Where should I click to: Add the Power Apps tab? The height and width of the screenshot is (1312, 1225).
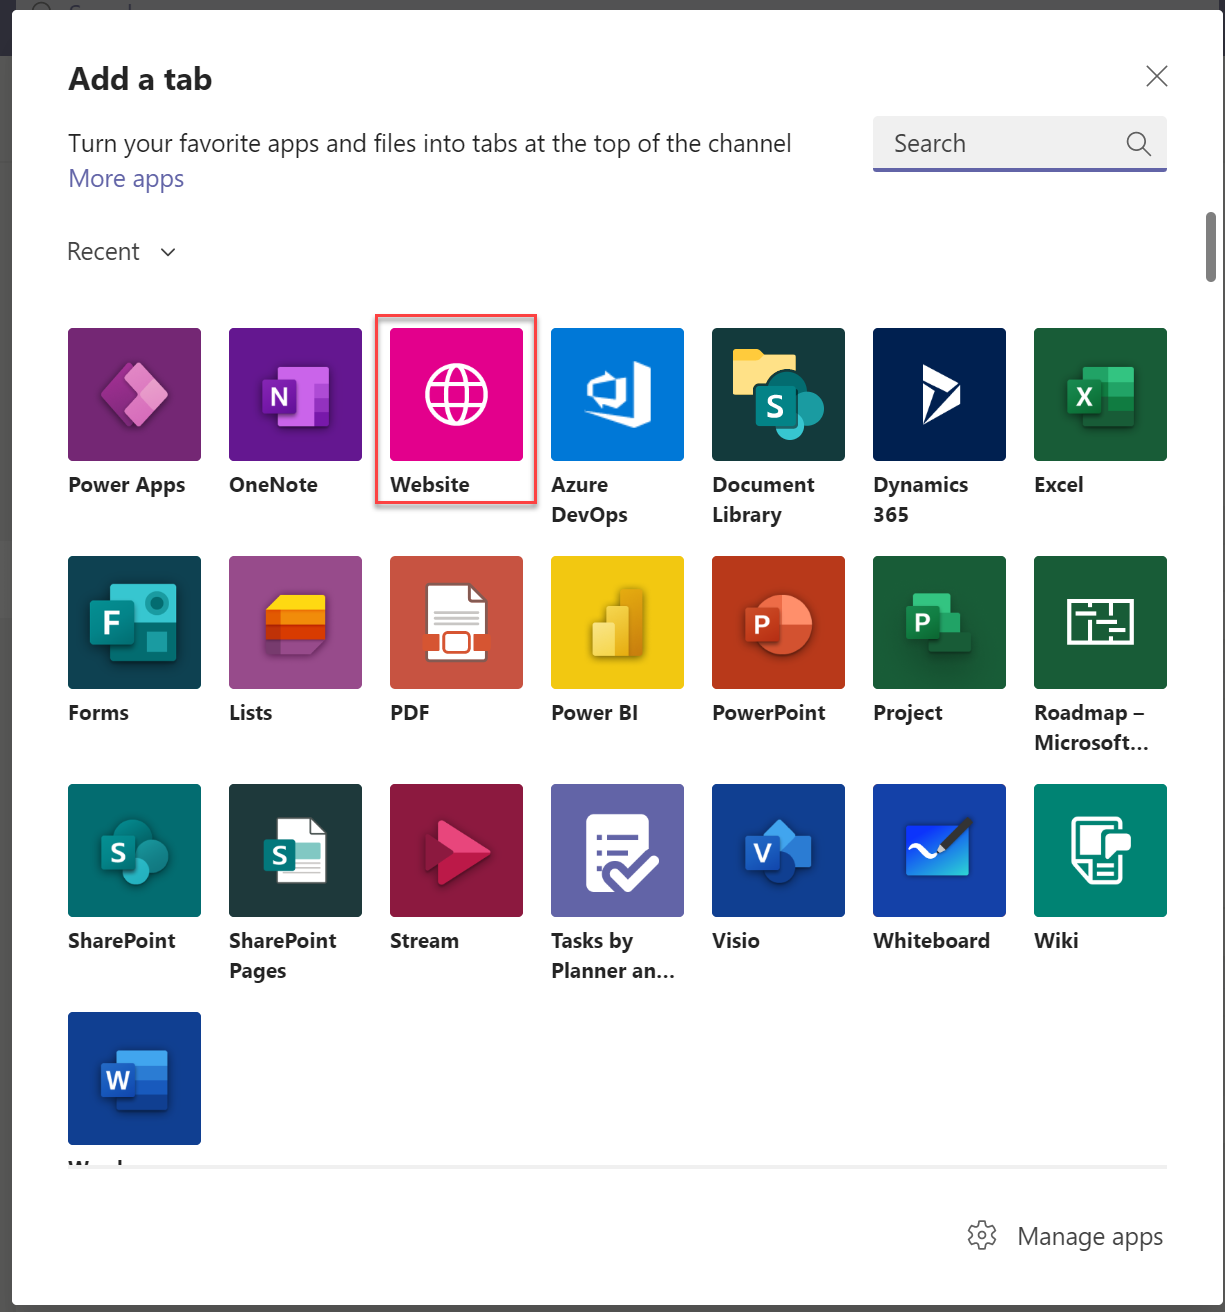click(x=134, y=395)
